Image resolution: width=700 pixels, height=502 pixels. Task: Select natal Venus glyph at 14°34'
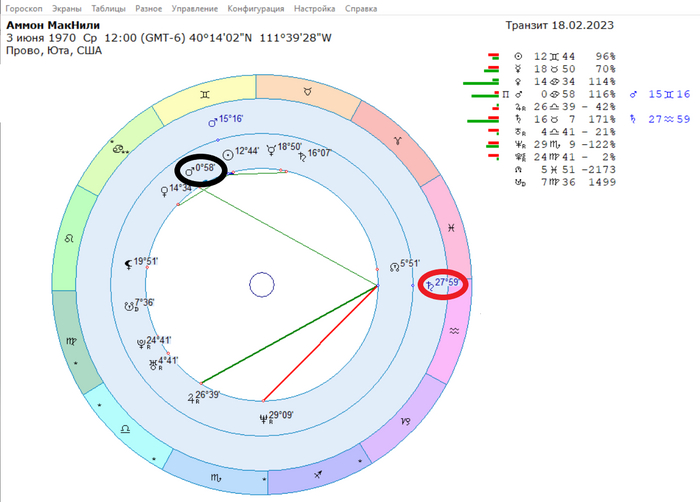(x=164, y=191)
